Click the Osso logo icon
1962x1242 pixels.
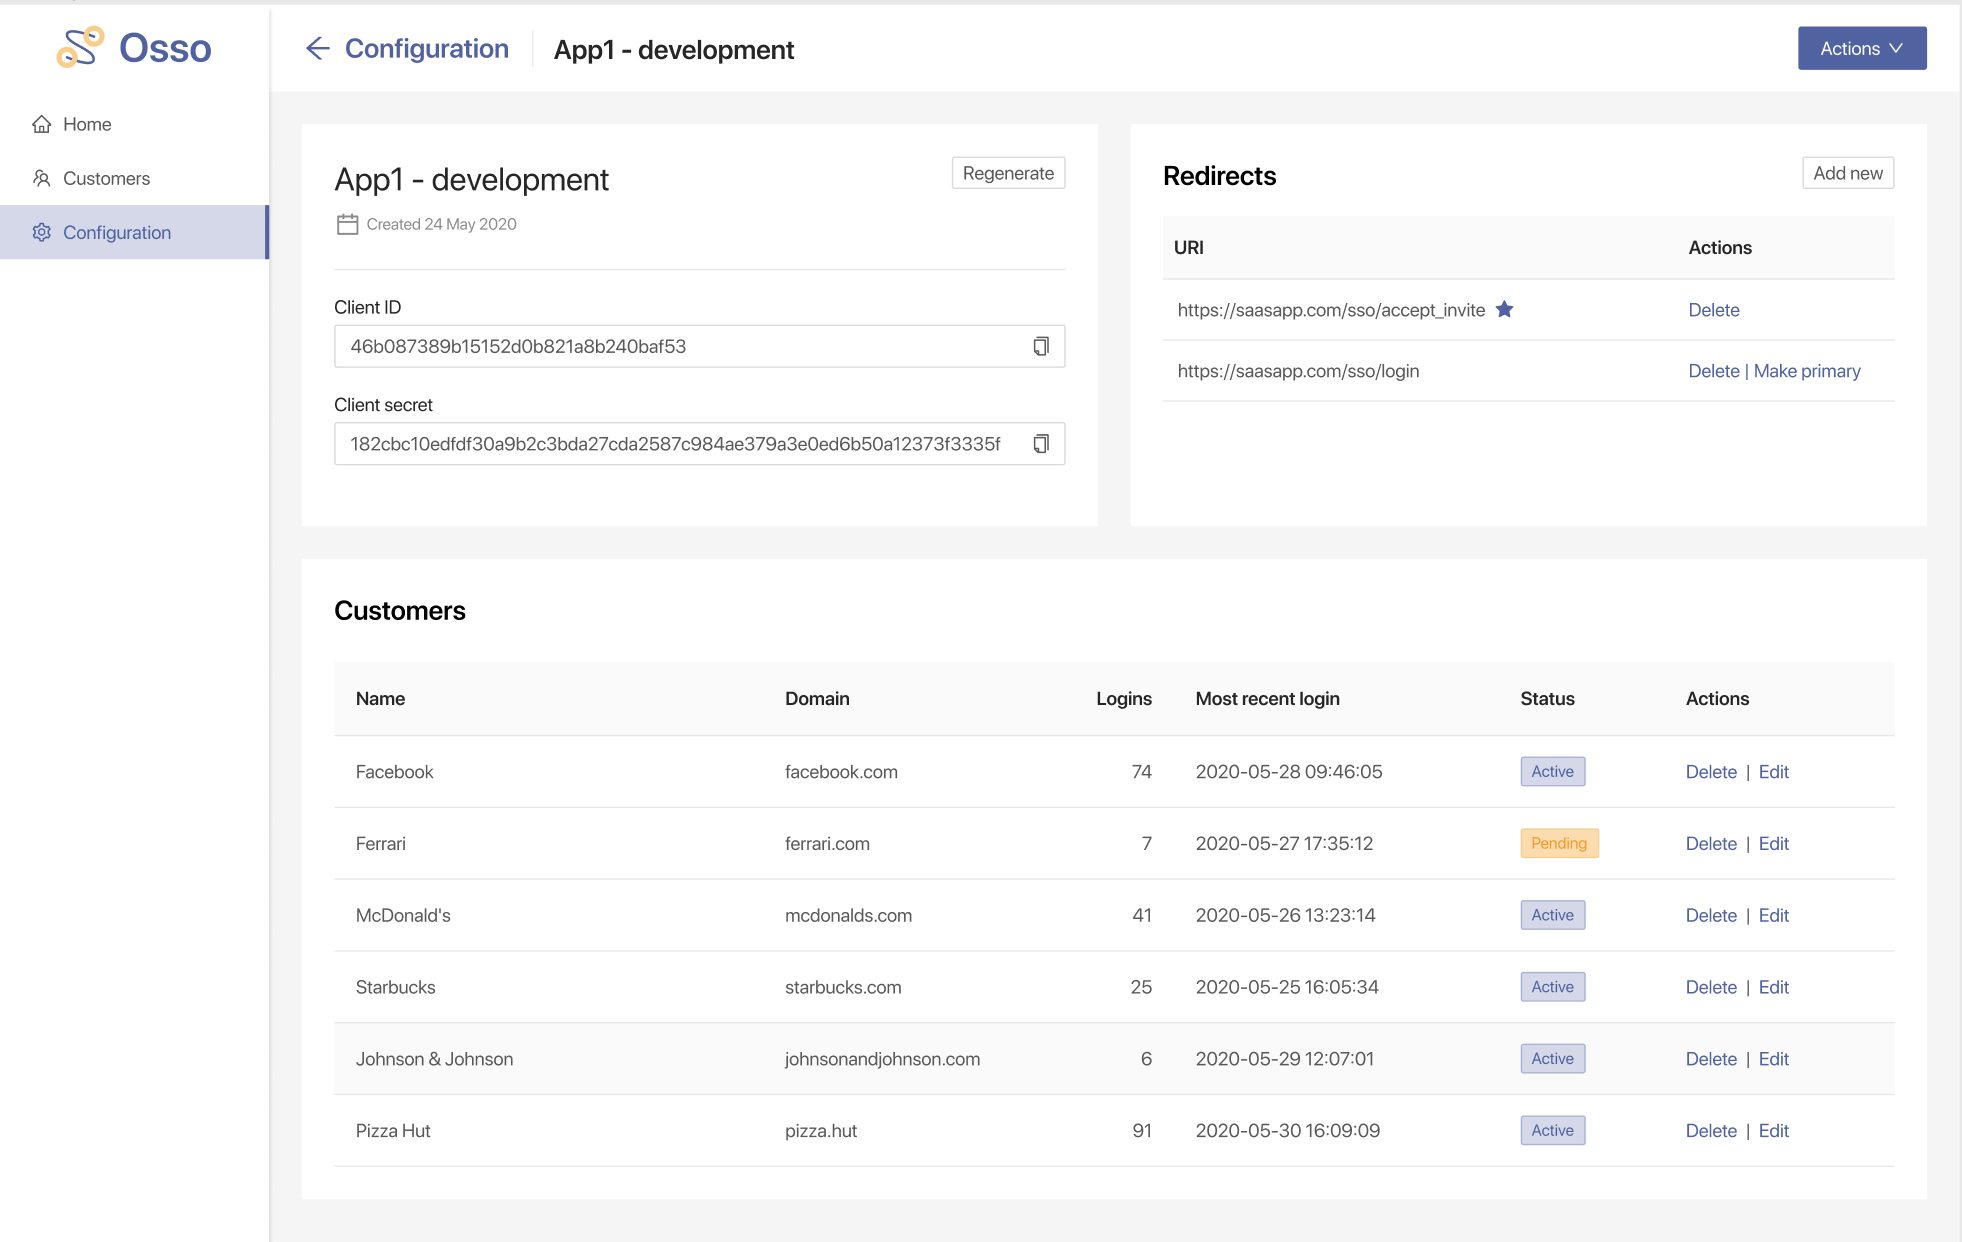coord(80,47)
